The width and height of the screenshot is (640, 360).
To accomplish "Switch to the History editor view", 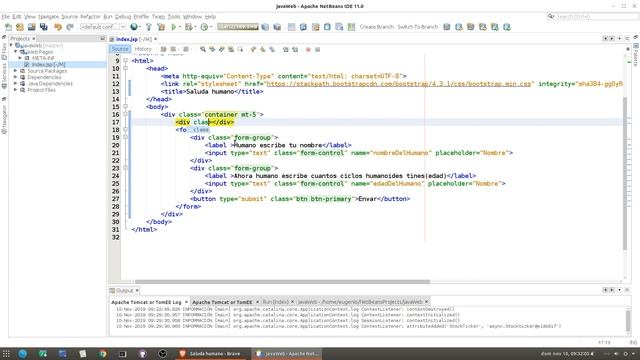I will coord(143,49).
